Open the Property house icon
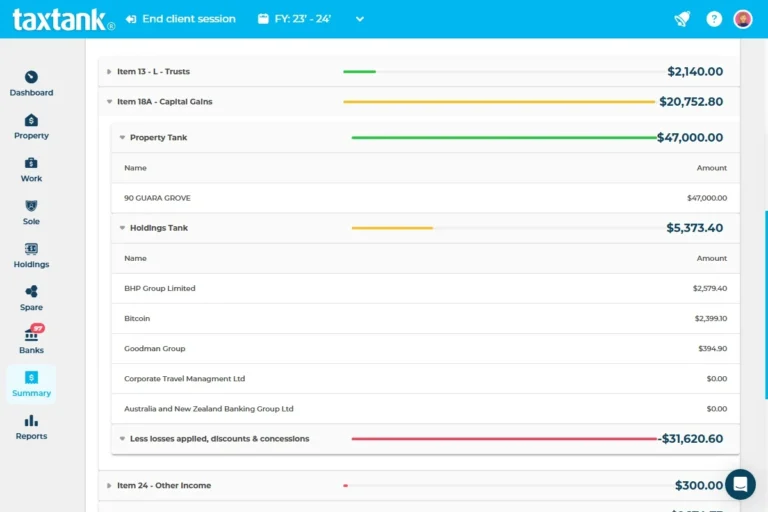This screenshot has height=512, width=768. (31, 120)
